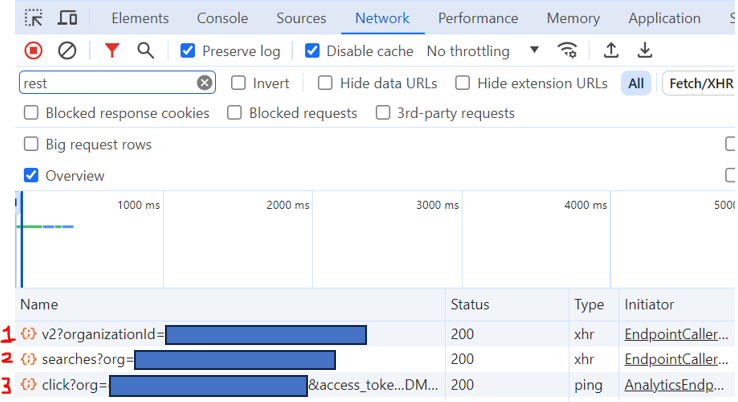Filter requests by Fetch/XHR
The height and width of the screenshot is (402, 738).
[700, 83]
